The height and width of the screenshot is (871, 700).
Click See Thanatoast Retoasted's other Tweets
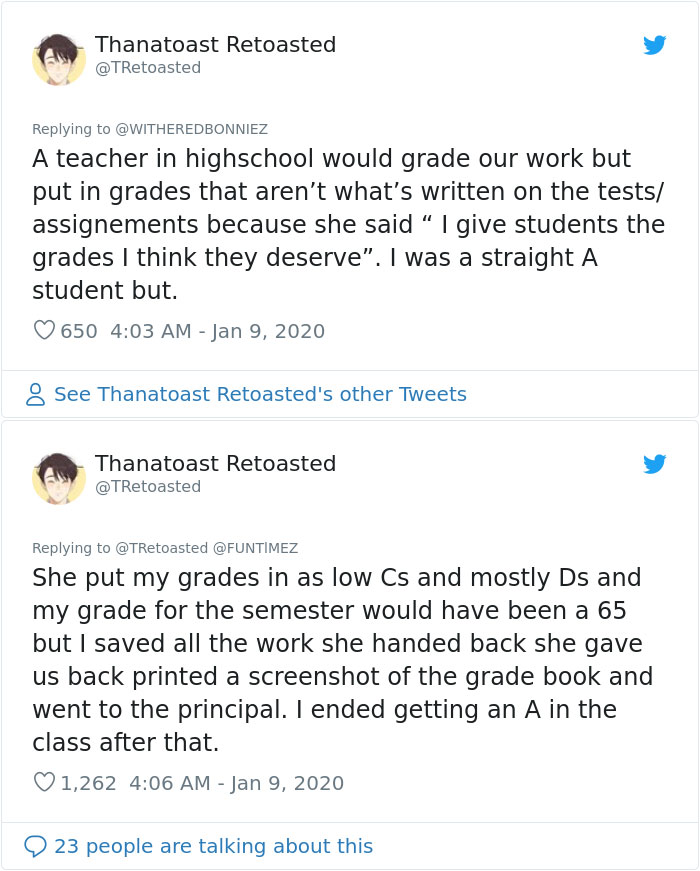point(258,394)
